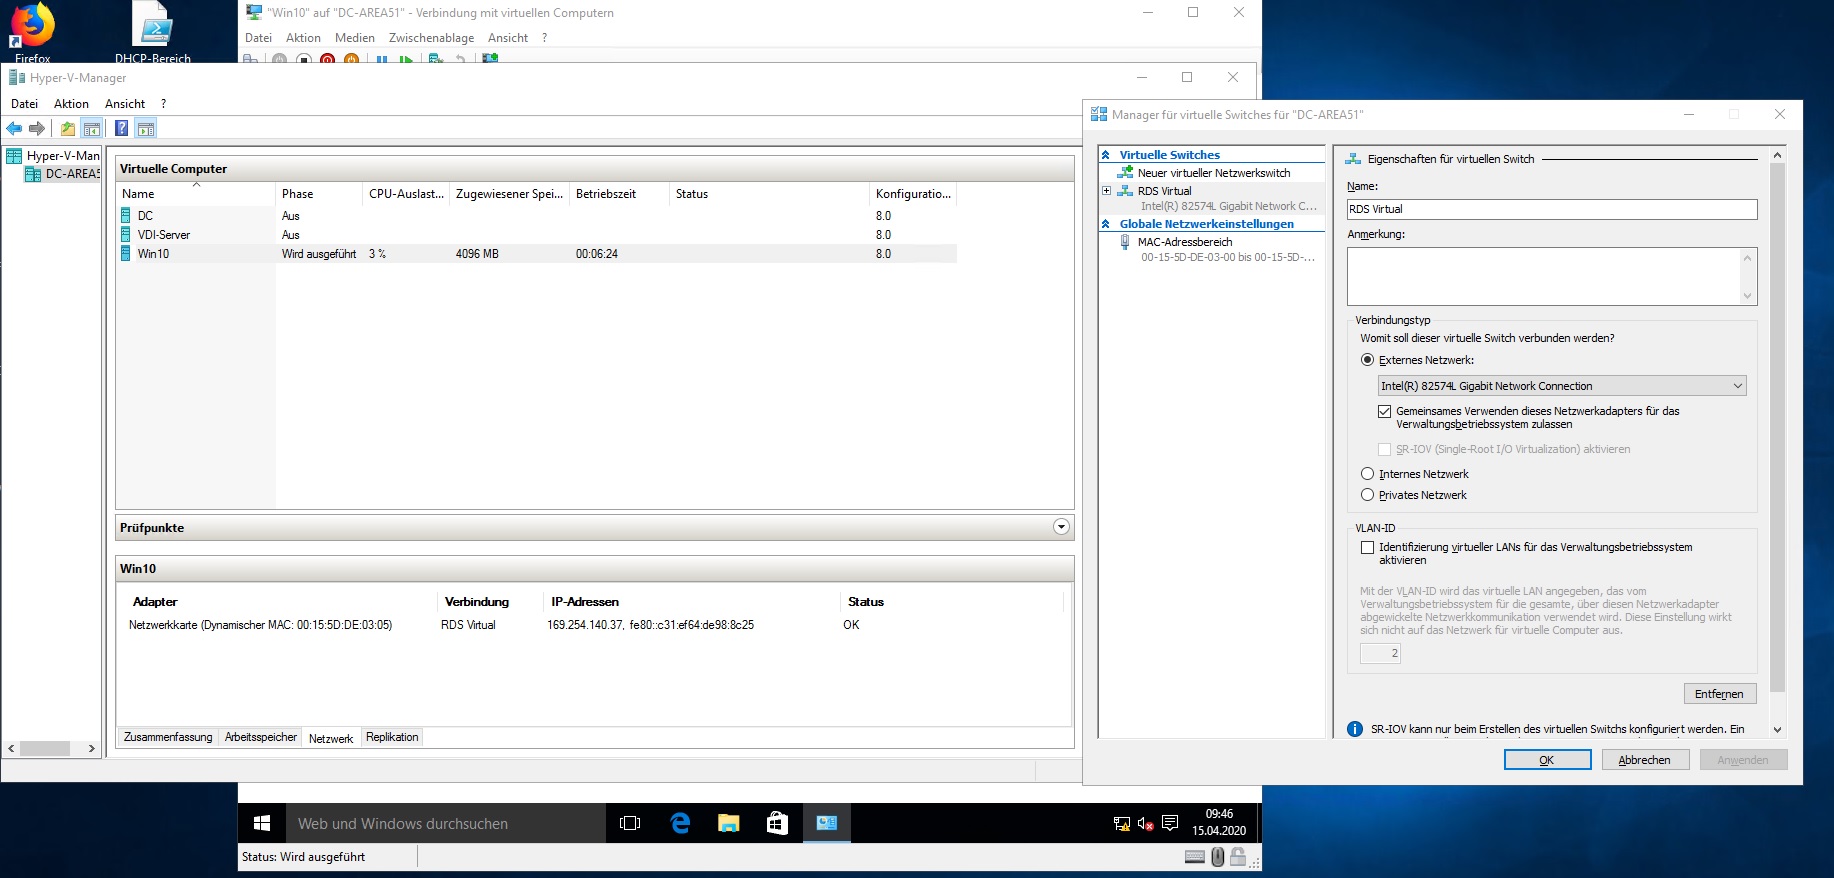Open the Medien menu in VM connection window
Screen dimensions: 1834x878
coord(355,38)
